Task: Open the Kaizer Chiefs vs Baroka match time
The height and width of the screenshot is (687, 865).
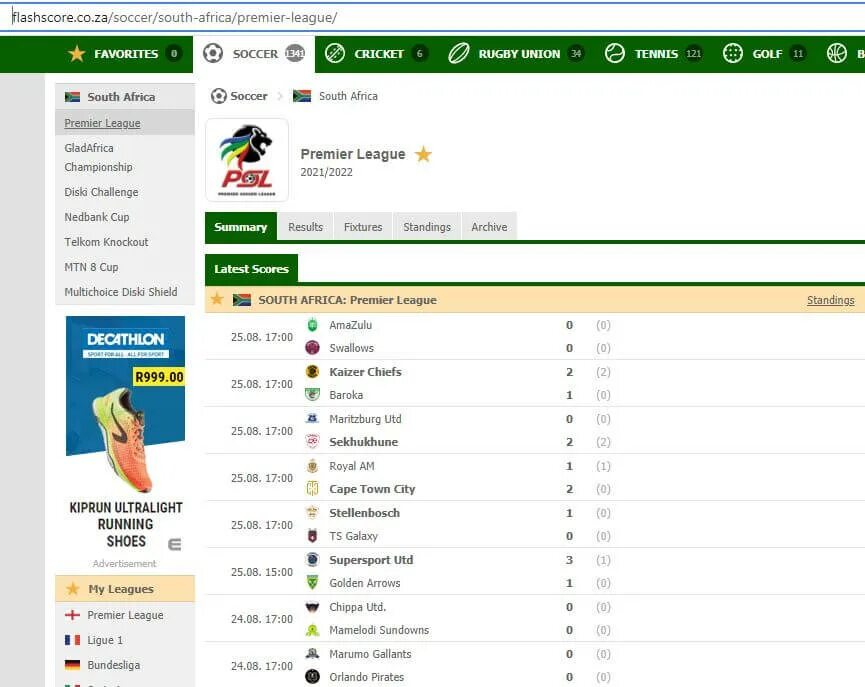Action: tap(261, 384)
